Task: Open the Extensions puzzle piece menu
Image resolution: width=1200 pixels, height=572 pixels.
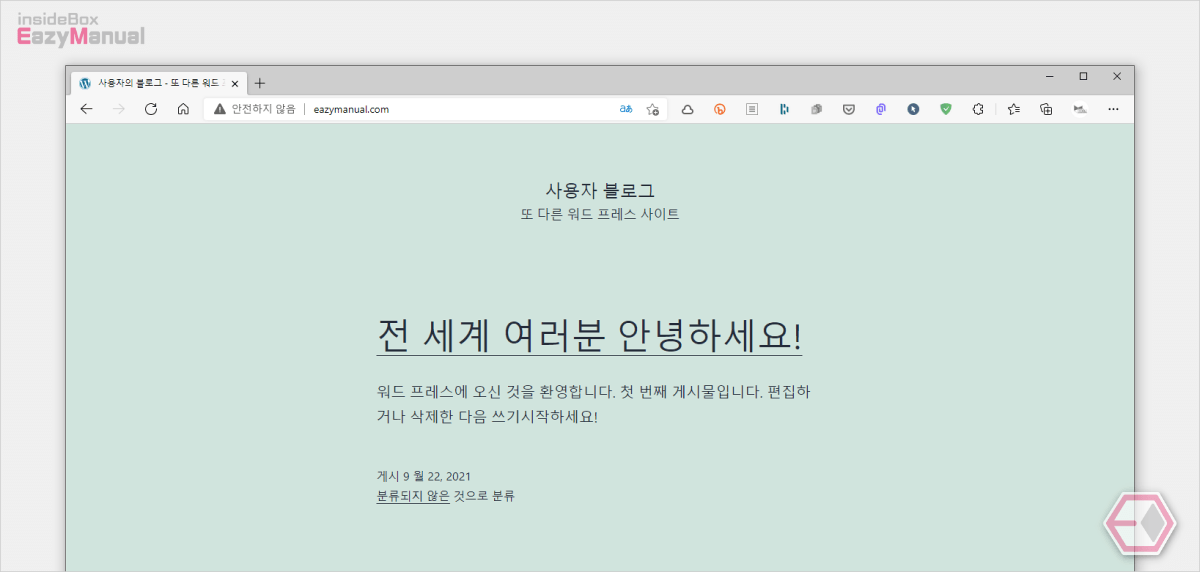Action: (978, 109)
